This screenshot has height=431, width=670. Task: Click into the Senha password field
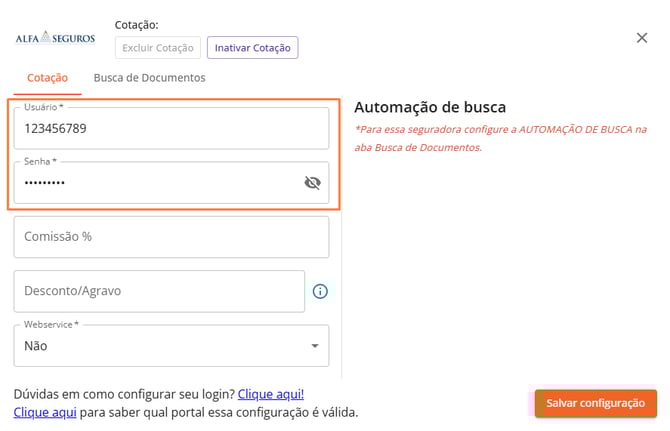150,183
